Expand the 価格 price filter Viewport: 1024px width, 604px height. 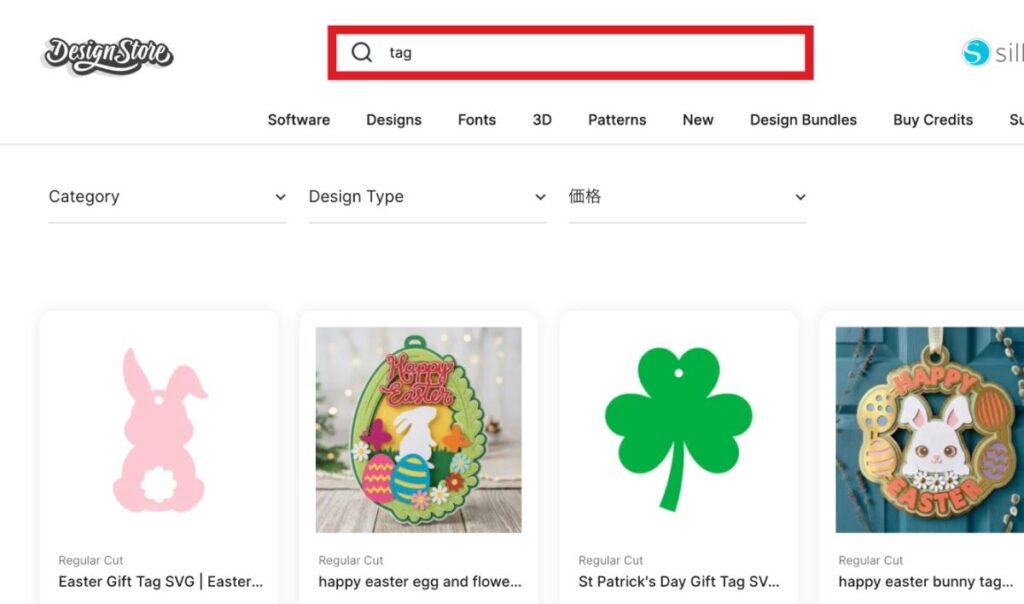(x=687, y=197)
